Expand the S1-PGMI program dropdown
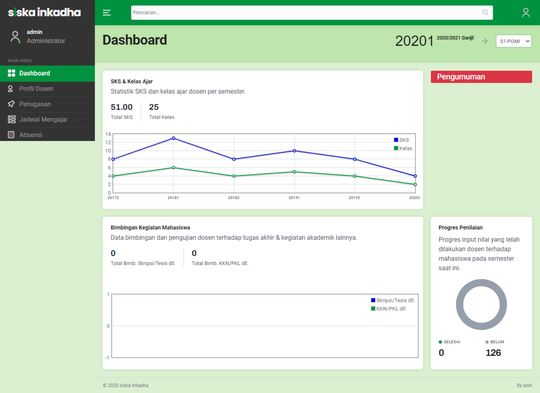 pyautogui.click(x=513, y=41)
